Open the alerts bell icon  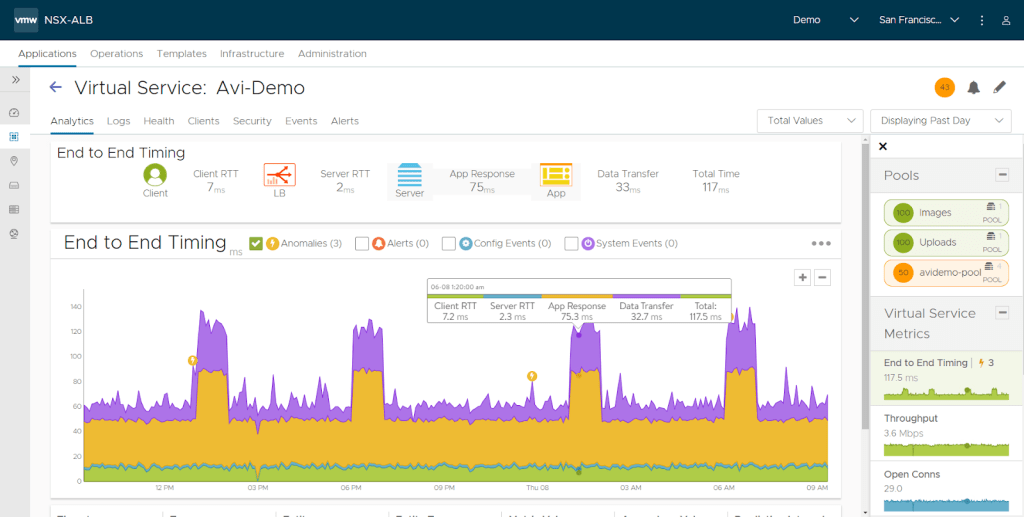[x=973, y=88]
